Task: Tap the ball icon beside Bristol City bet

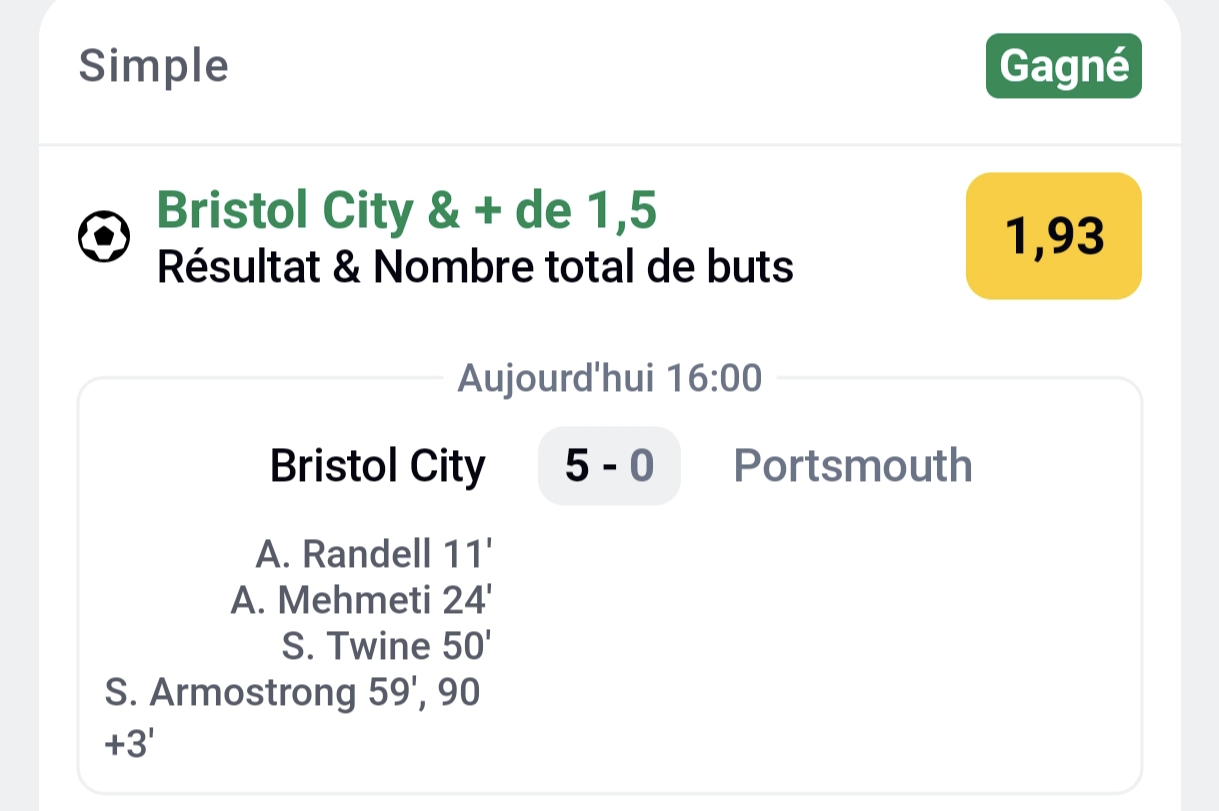Action: tap(105, 236)
